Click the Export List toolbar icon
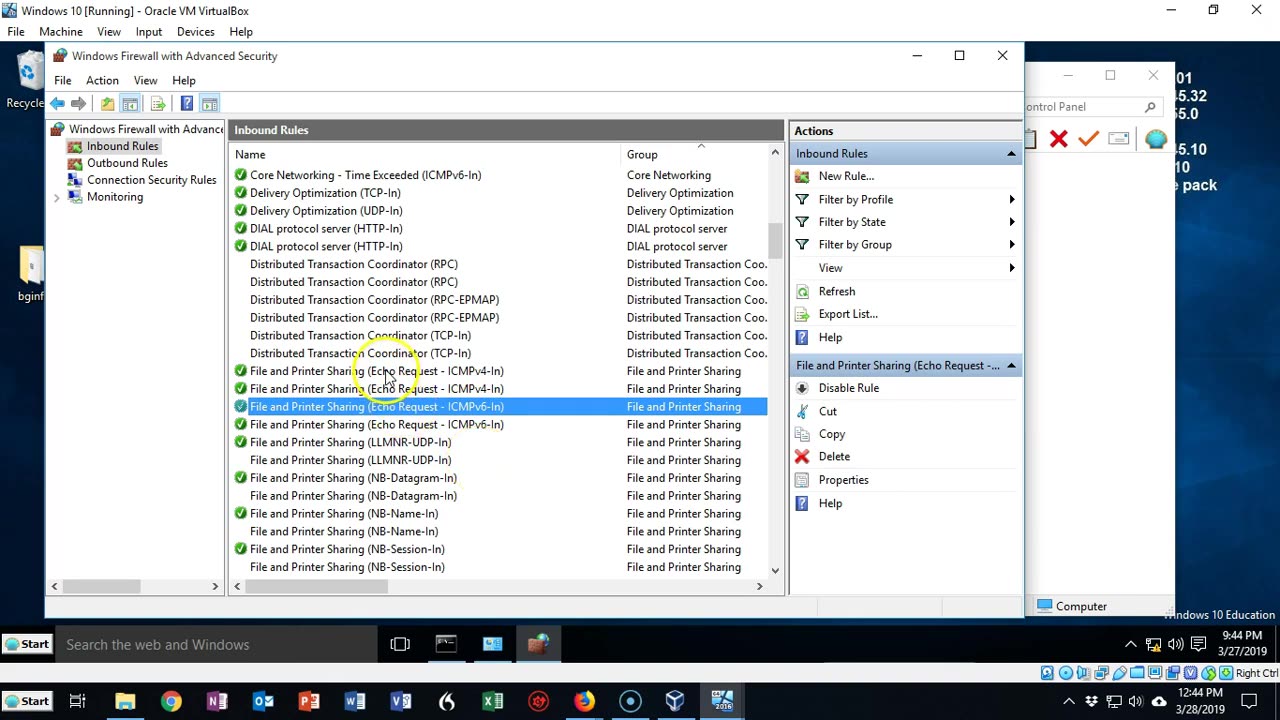Viewport: 1280px width, 720px height. tap(158, 104)
